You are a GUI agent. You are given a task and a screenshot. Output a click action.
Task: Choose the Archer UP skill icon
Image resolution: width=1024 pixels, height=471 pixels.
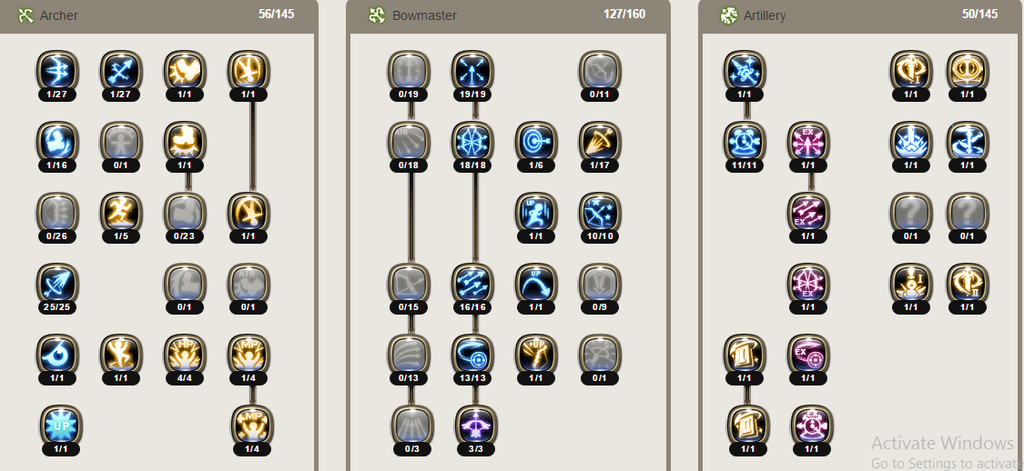tap(60, 425)
